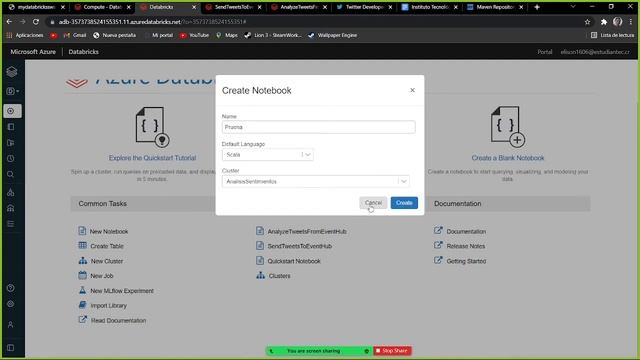Open the Aplicaciones apps bookmark

pos(25,36)
